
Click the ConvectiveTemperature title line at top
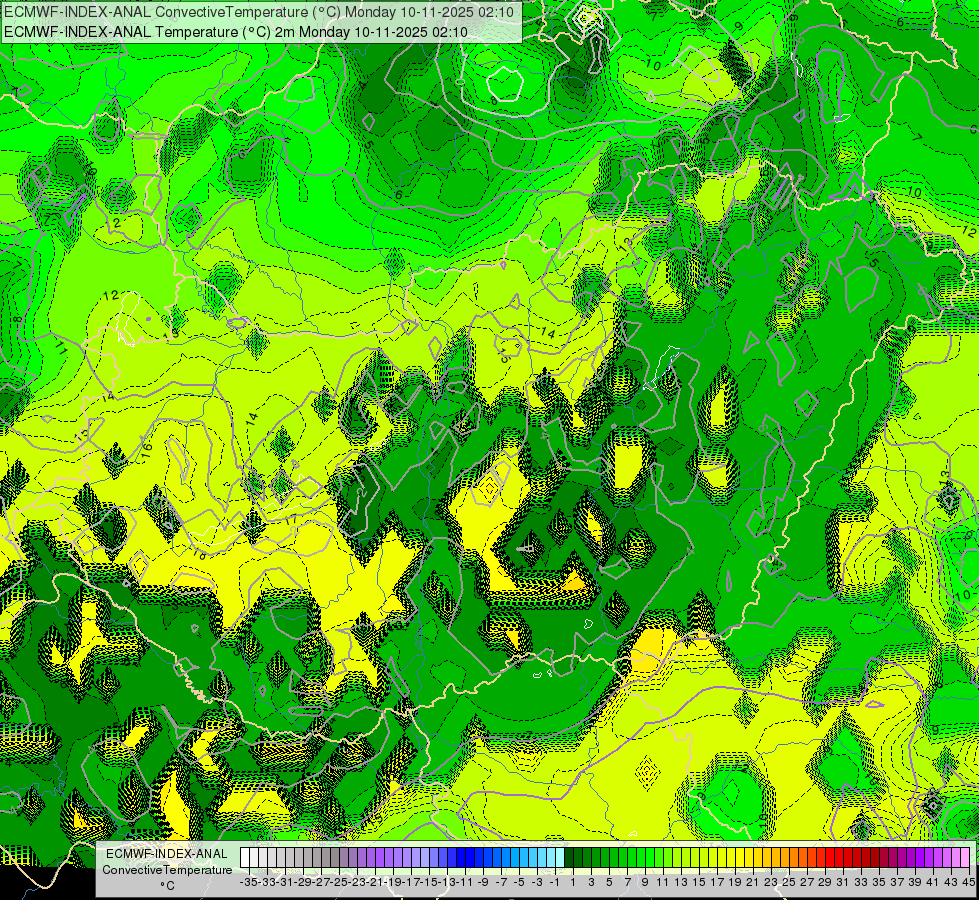(258, 12)
